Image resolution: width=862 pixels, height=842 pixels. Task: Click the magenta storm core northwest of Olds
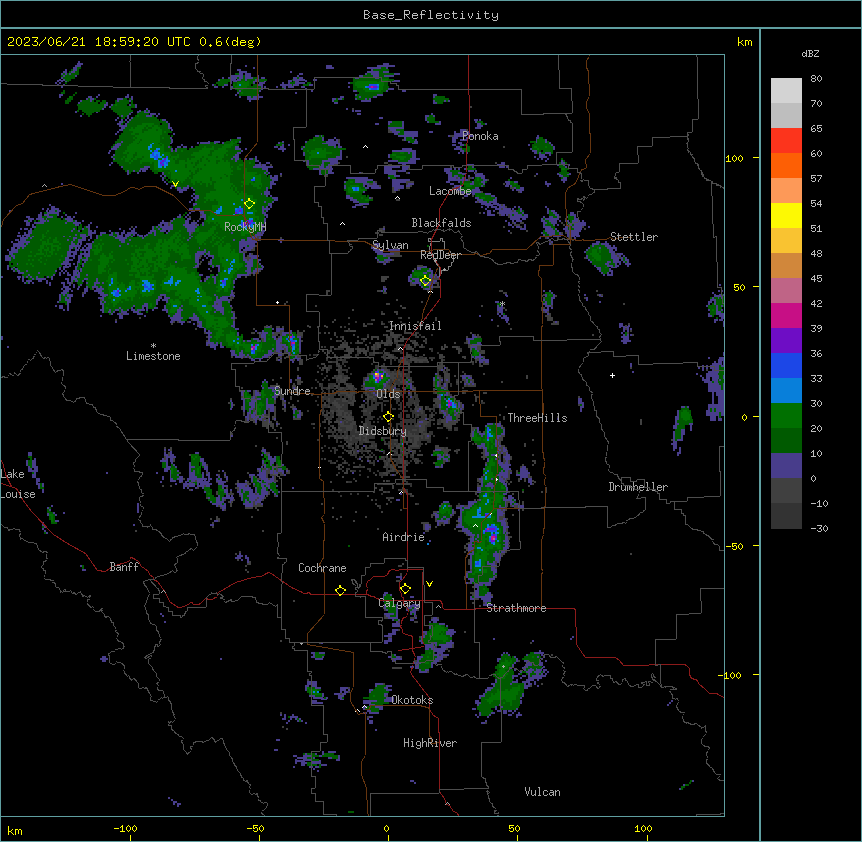(x=378, y=376)
